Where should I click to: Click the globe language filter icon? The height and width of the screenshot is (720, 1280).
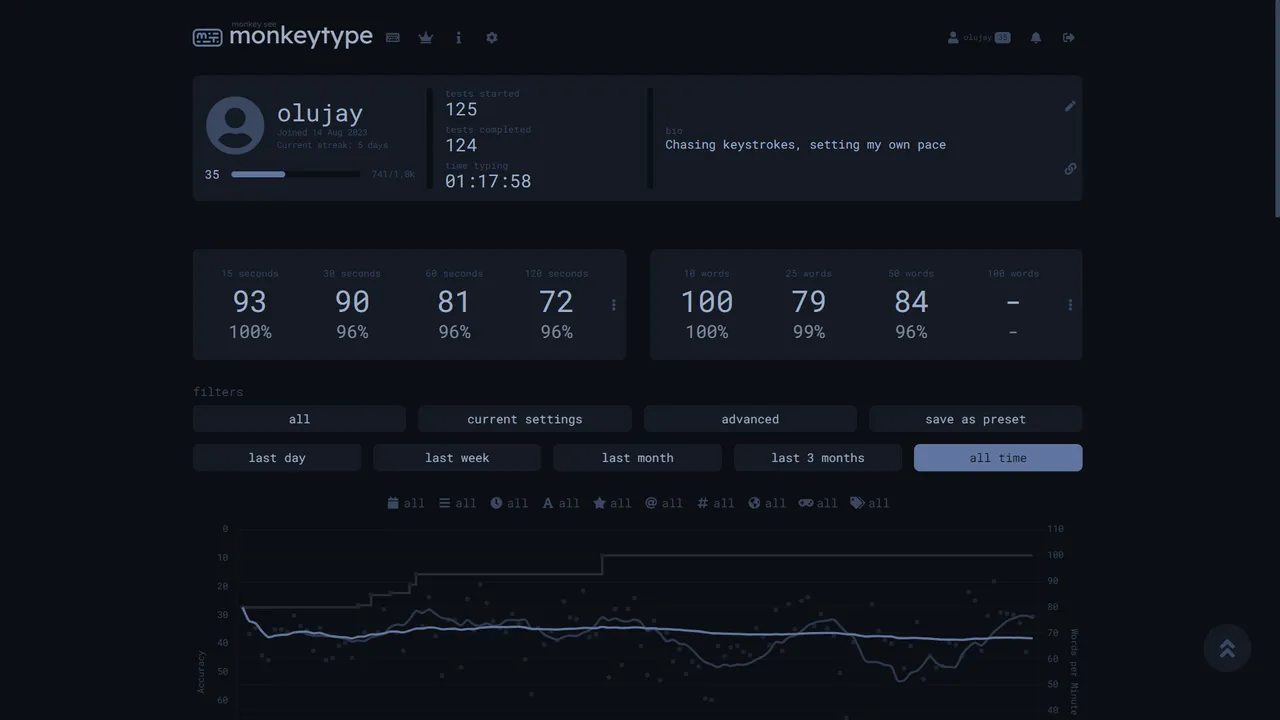tap(755, 503)
